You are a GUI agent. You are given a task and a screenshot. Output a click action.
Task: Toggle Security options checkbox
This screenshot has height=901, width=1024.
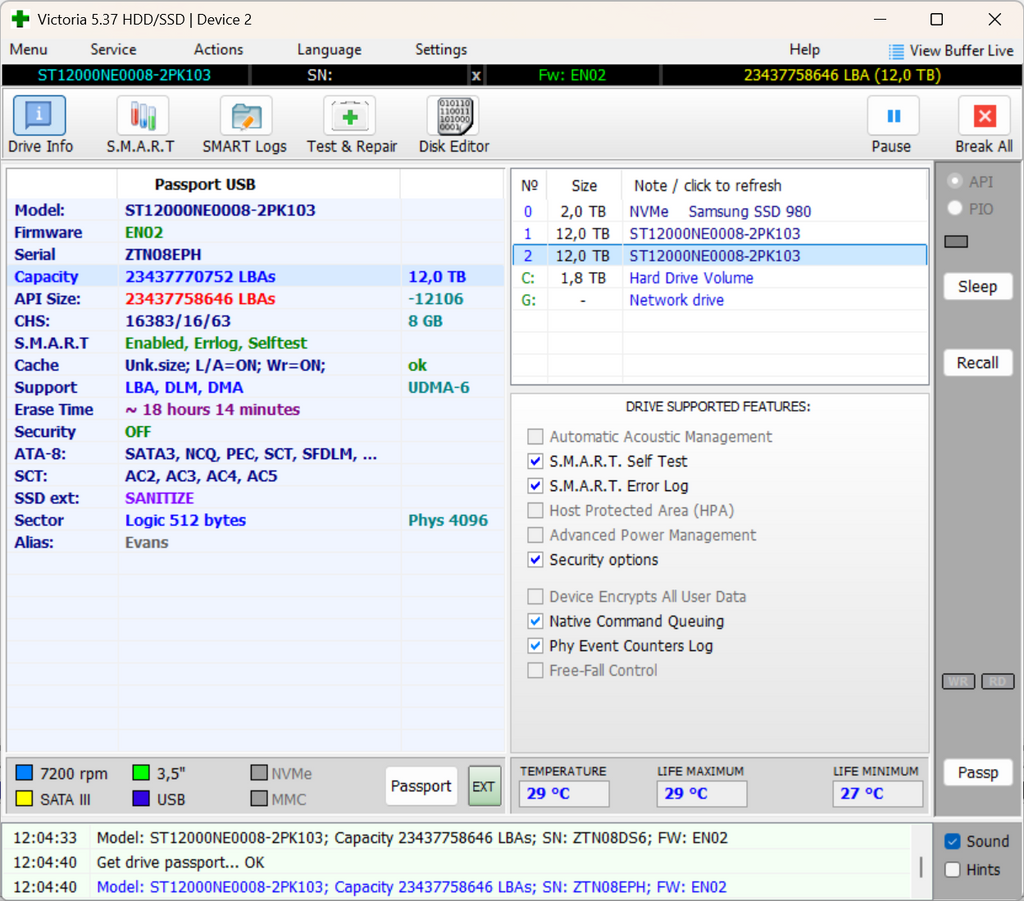coord(535,560)
